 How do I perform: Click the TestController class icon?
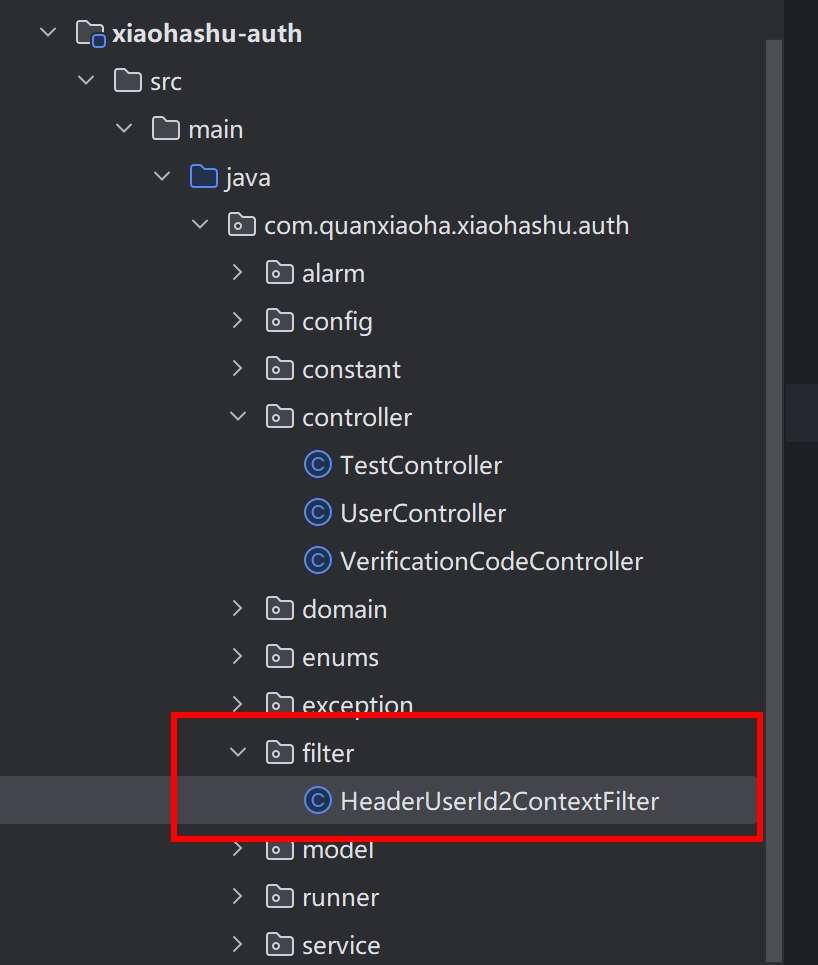(317, 465)
